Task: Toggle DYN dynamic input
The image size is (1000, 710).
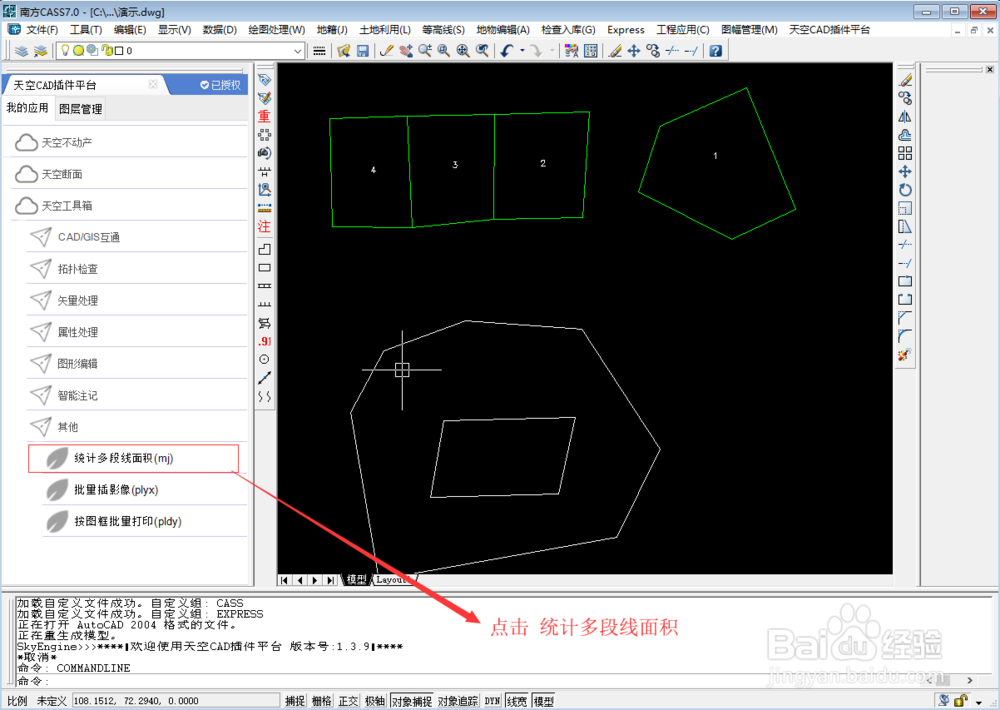Action: click(x=492, y=701)
